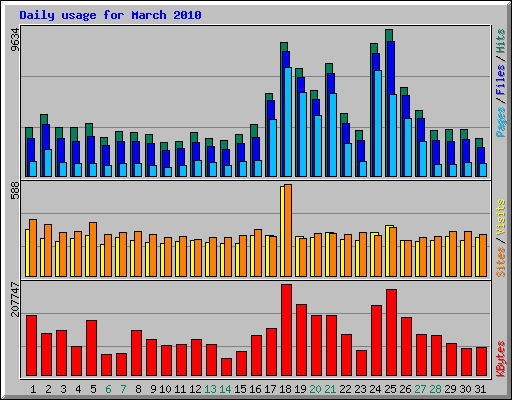Click the shortest red KBytes bar for day 14
Screen dimensions: 512x400
226,367
